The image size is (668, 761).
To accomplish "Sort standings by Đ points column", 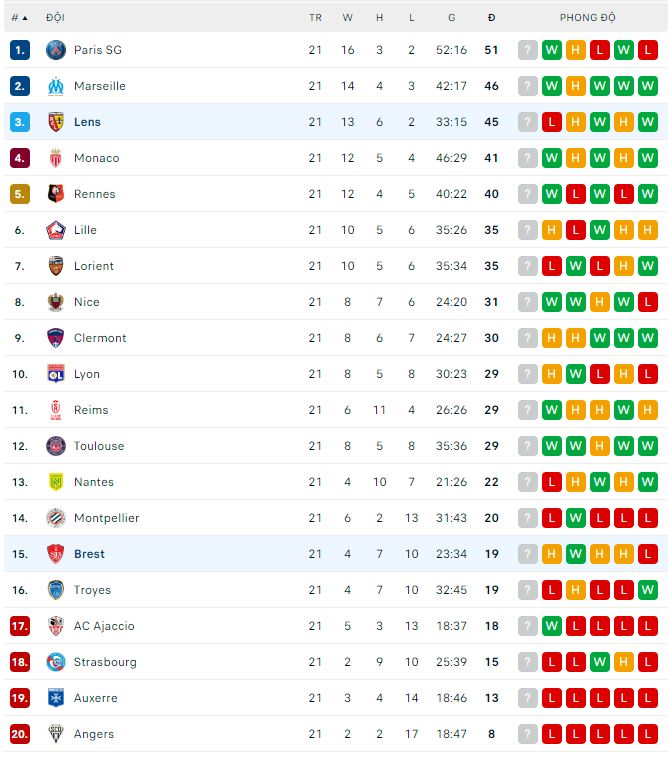I will pyautogui.click(x=491, y=18).
